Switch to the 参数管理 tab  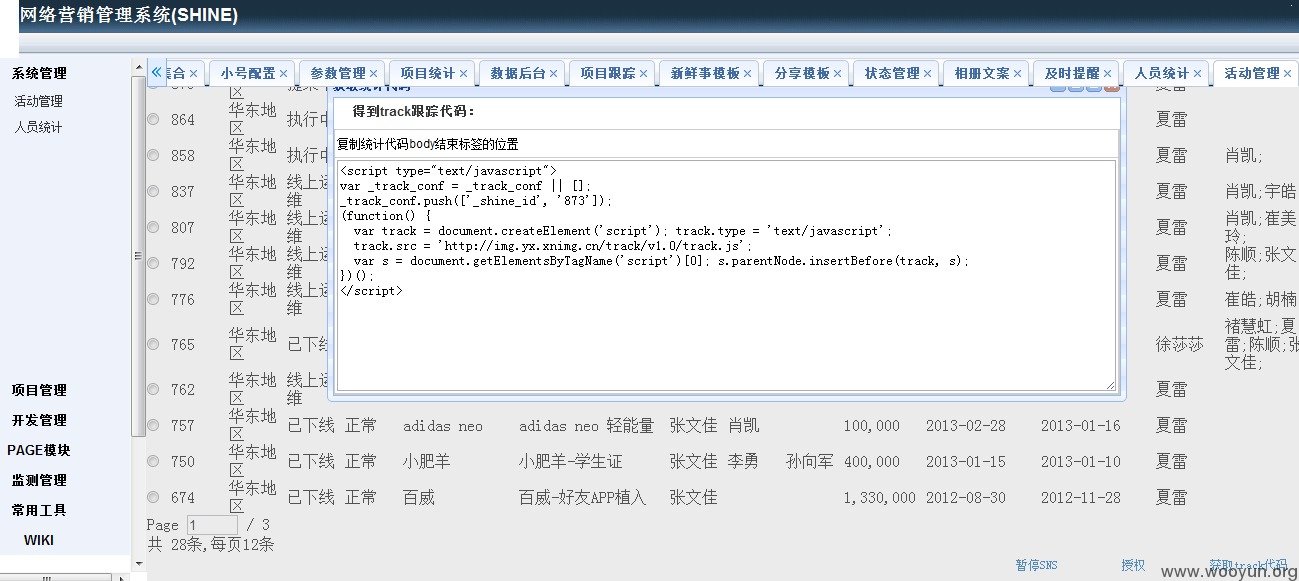pyautogui.click(x=337, y=73)
